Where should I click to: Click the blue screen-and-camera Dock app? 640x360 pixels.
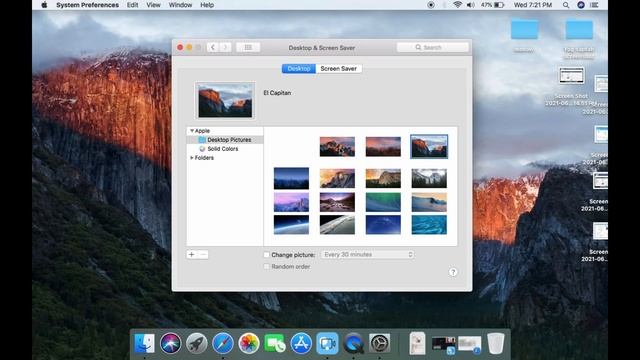point(327,343)
